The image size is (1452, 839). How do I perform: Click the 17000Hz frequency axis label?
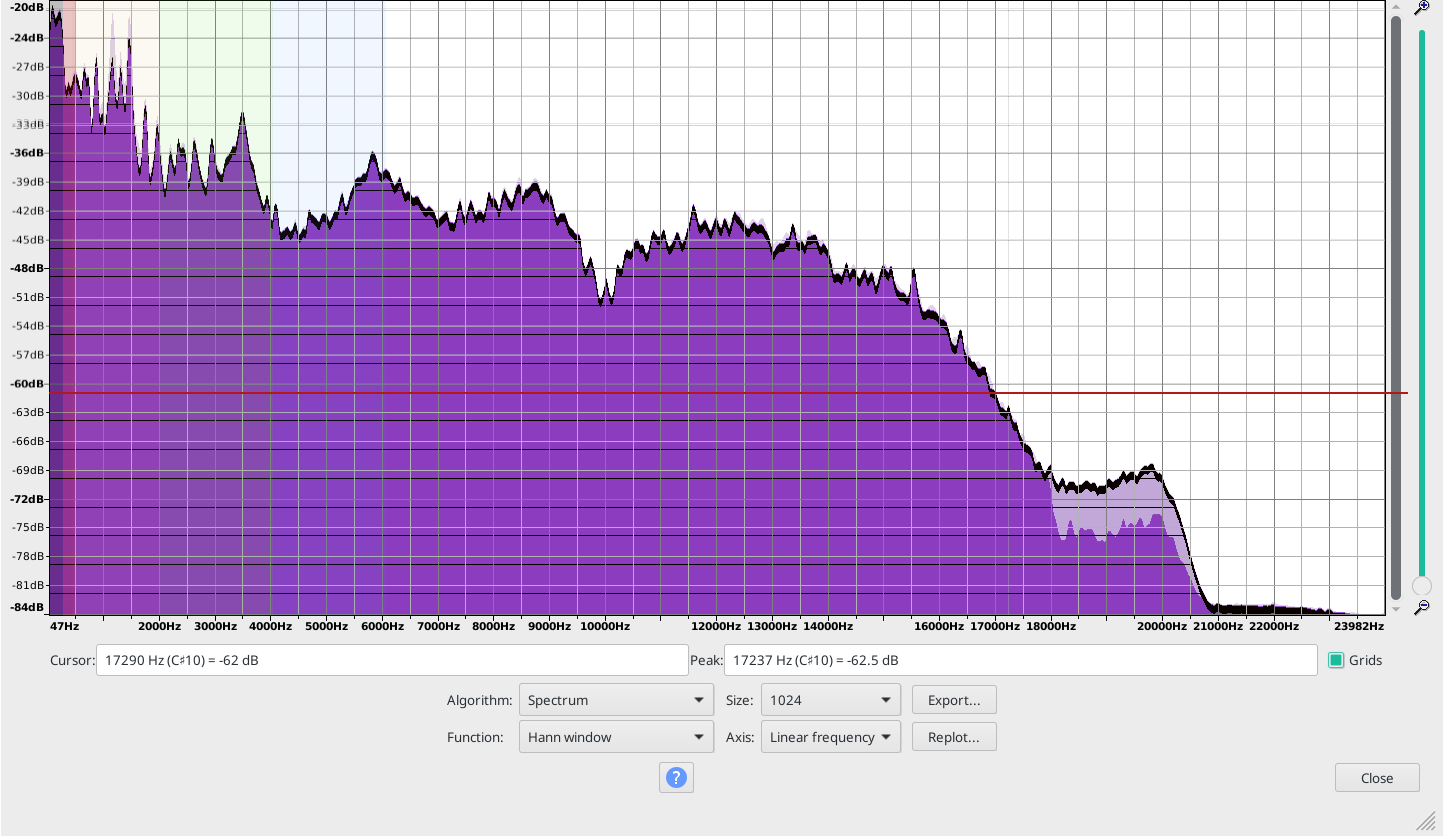pyautogui.click(x=994, y=626)
